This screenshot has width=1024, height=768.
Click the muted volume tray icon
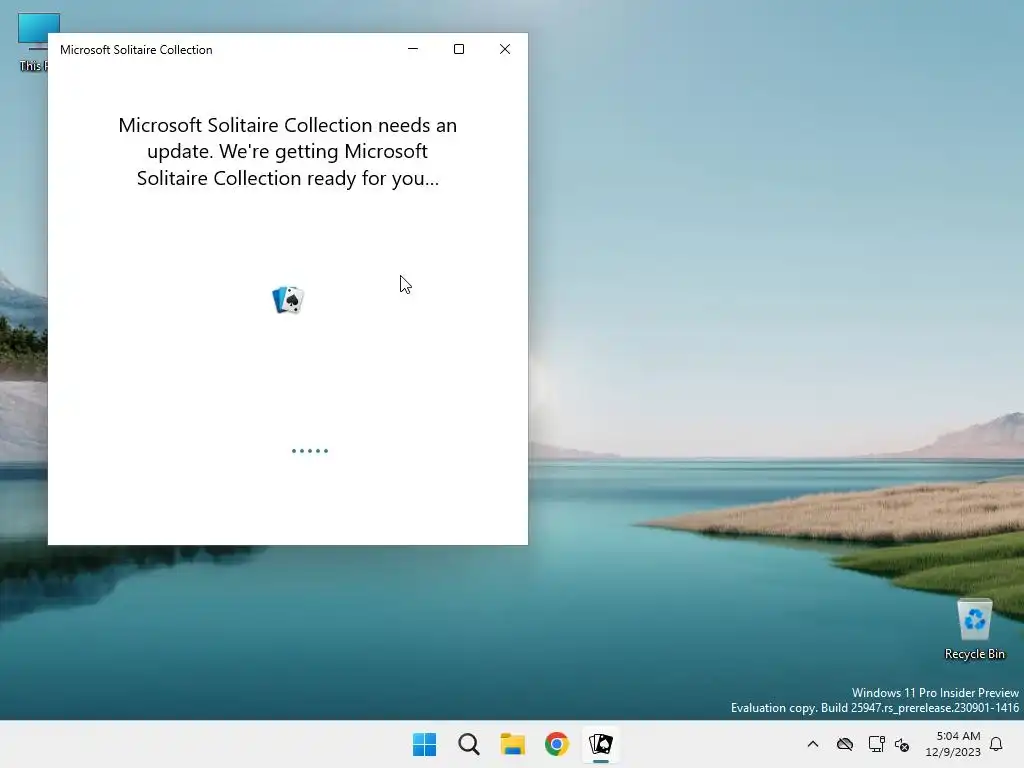903,744
